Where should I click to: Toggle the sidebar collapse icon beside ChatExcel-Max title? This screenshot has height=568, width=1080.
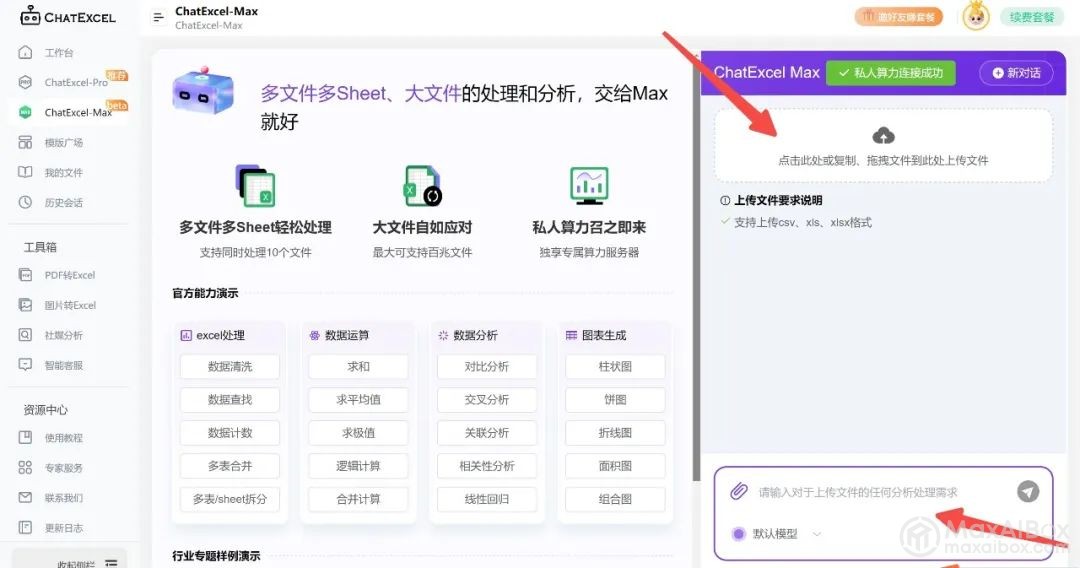(x=158, y=17)
